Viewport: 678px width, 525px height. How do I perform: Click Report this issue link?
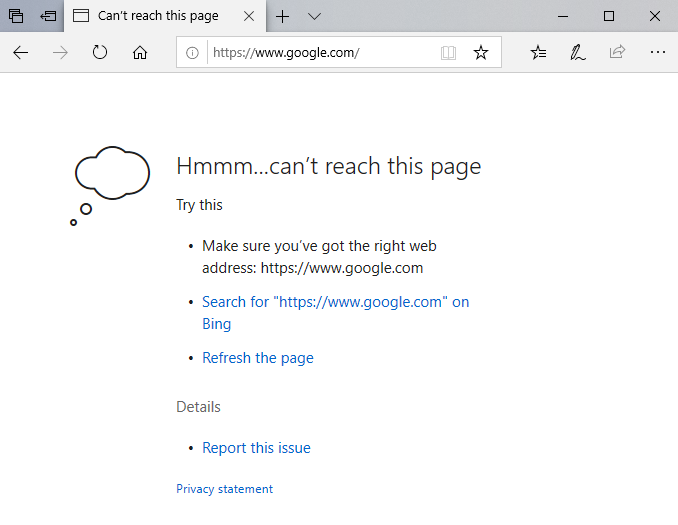click(256, 448)
